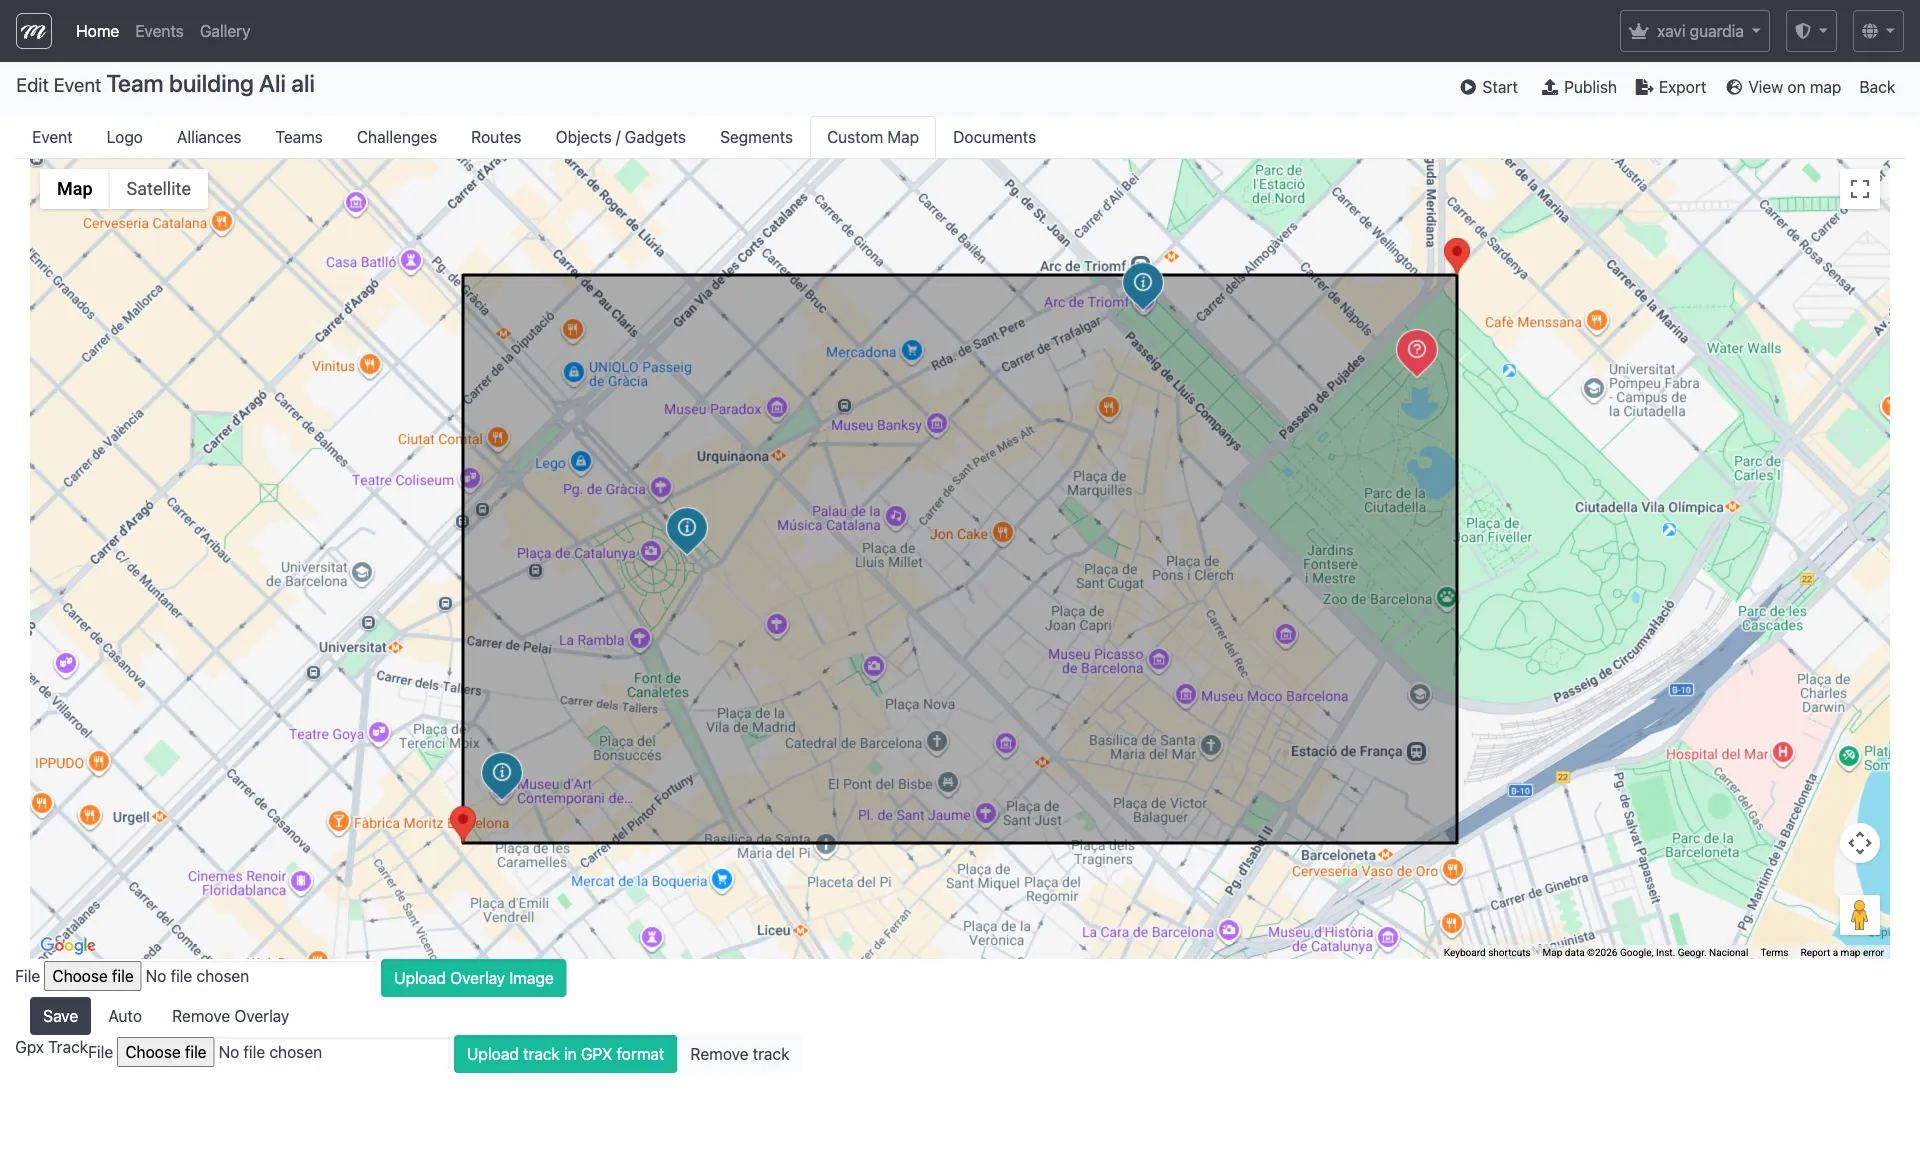This screenshot has width=1920, height=1171.
Task: Click Upload track in GPX format
Action: [565, 1054]
